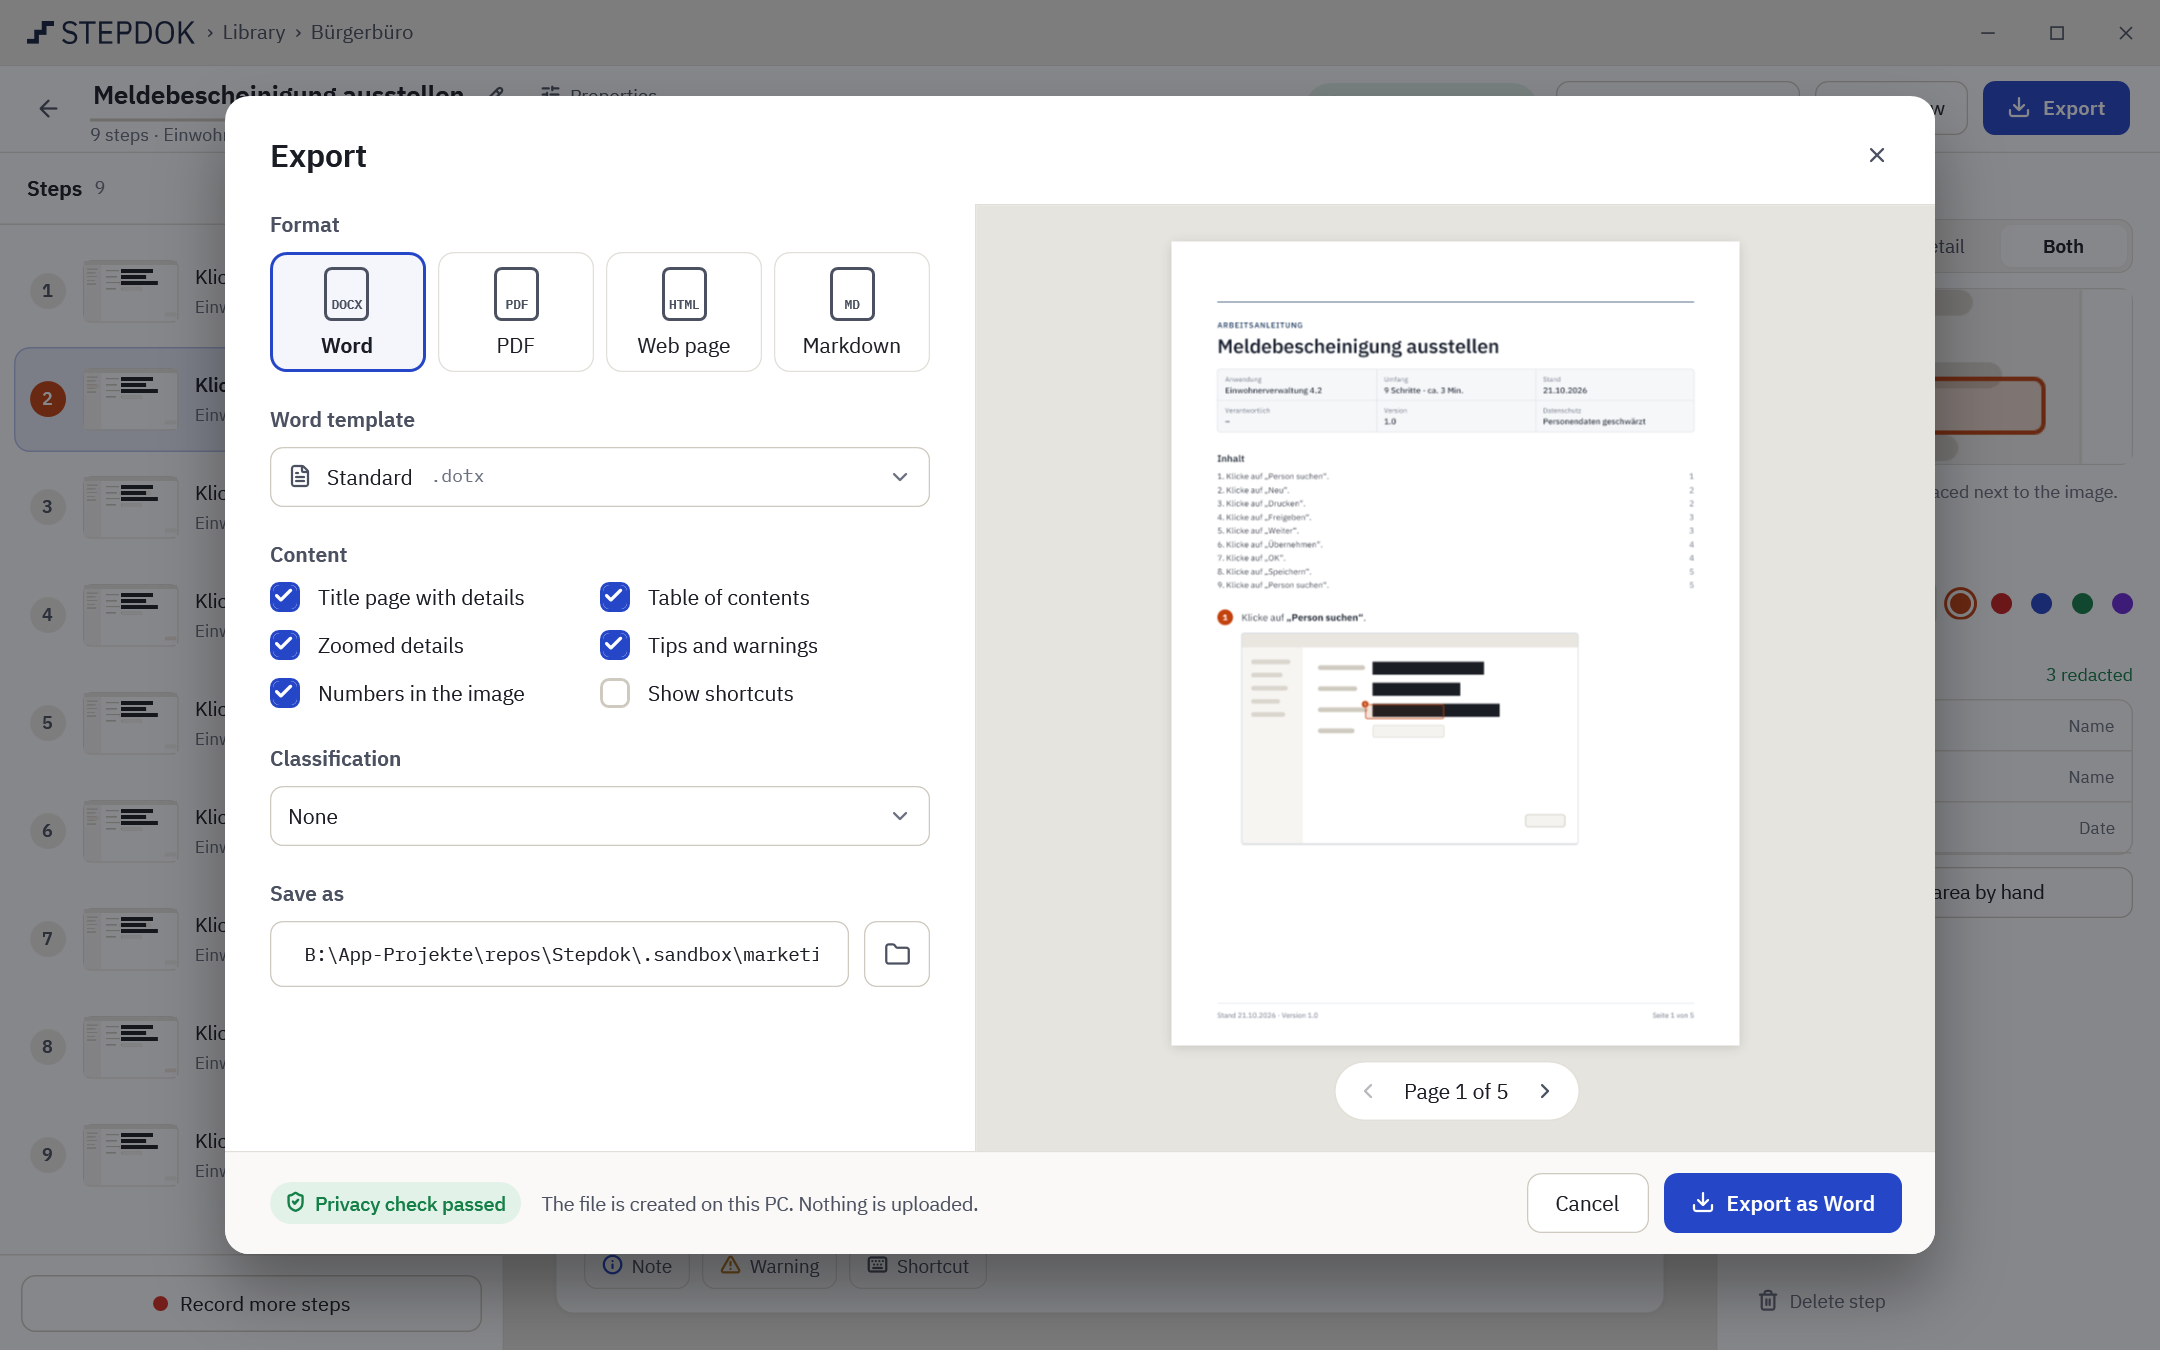Select the orange color swatch
The height and width of the screenshot is (1350, 2160).
1960,603
